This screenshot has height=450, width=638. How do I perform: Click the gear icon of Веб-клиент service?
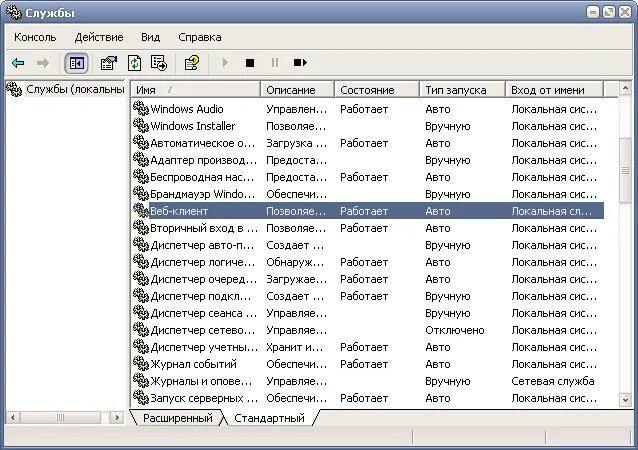[x=141, y=211]
